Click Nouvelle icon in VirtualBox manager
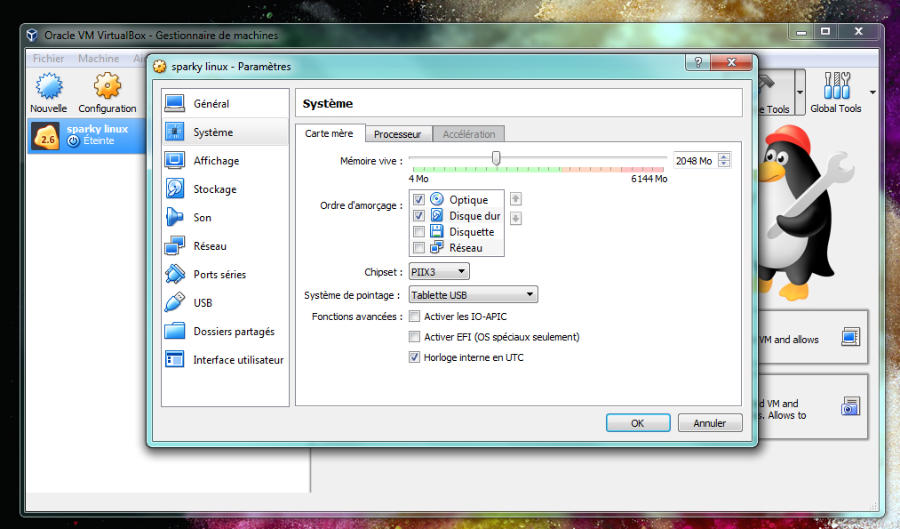The image size is (900, 529). point(49,86)
